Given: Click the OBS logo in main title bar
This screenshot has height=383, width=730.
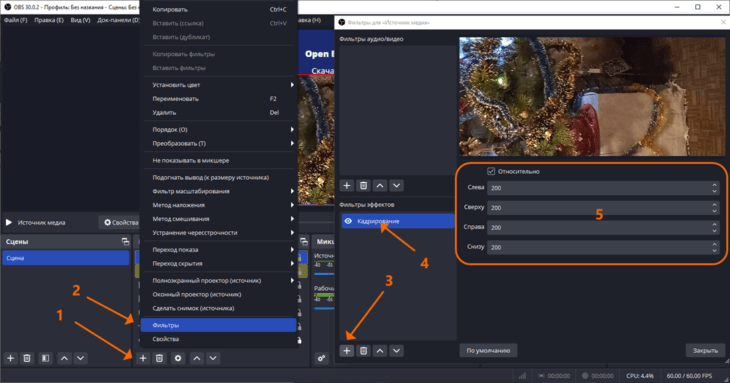Looking at the screenshot, I should tap(7, 7).
